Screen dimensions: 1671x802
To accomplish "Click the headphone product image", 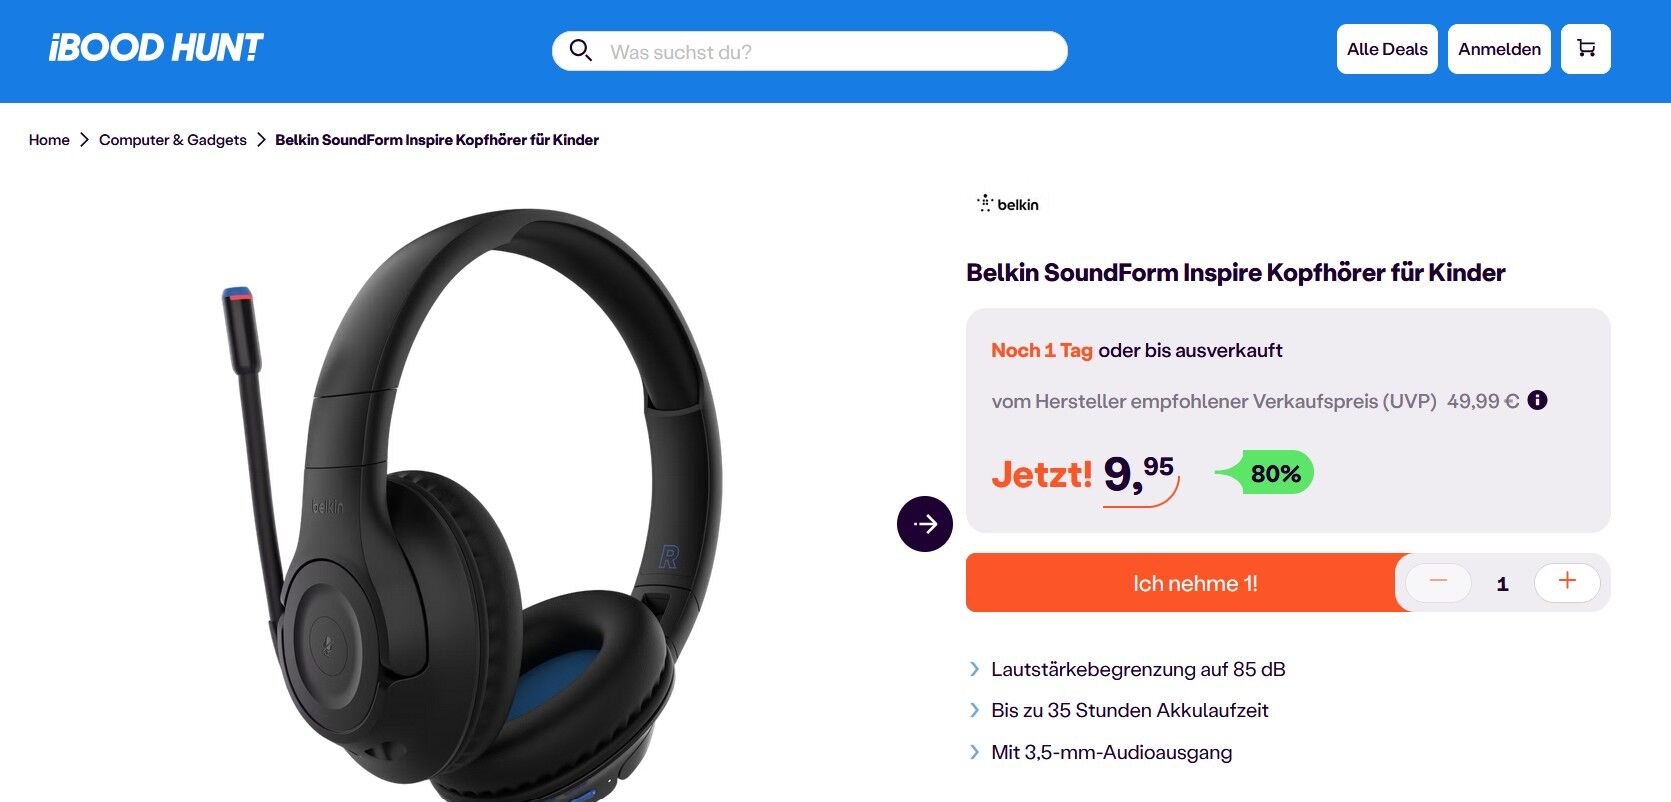I will 470,500.
